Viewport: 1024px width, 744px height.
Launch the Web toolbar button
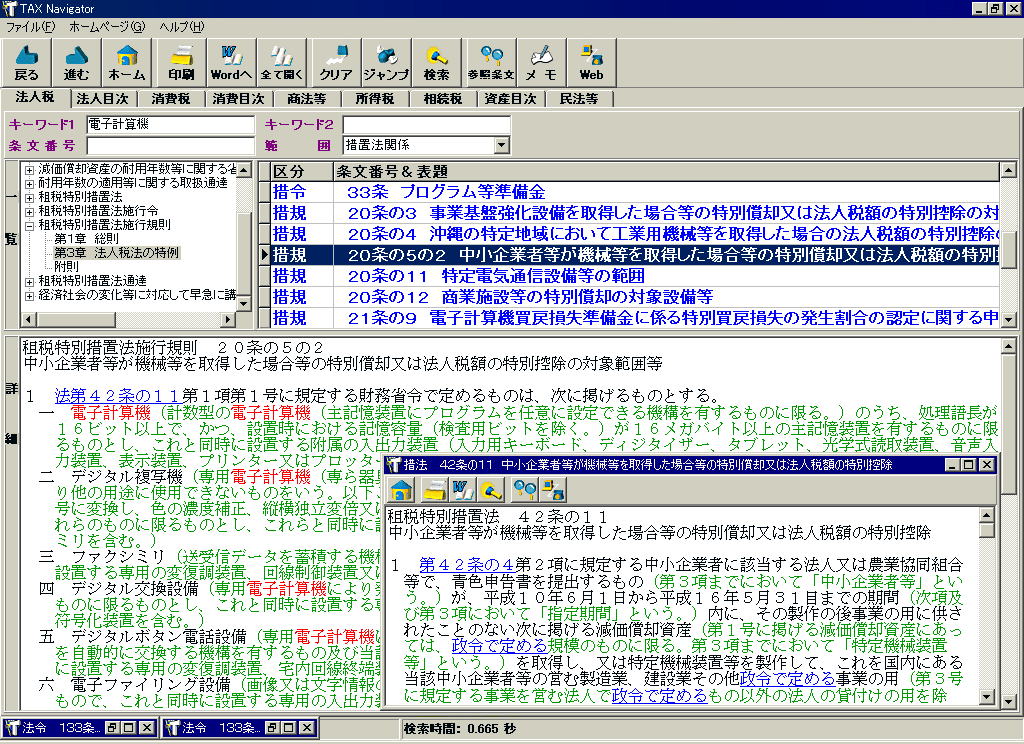click(x=591, y=63)
